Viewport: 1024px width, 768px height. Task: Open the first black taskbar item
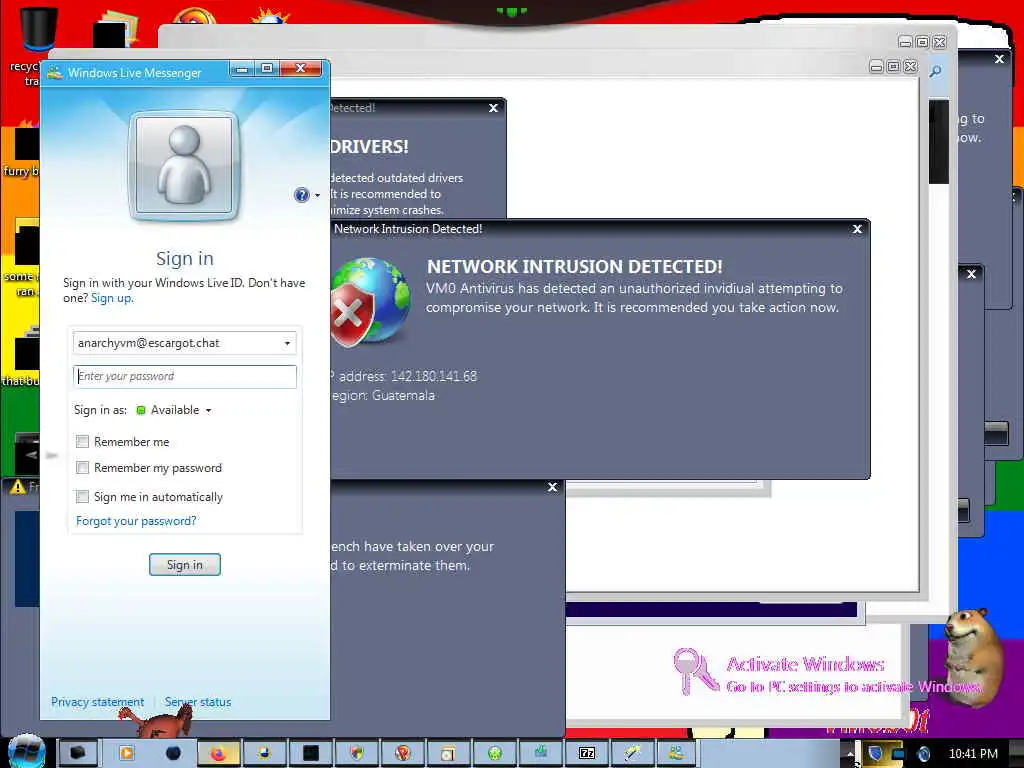coord(78,753)
